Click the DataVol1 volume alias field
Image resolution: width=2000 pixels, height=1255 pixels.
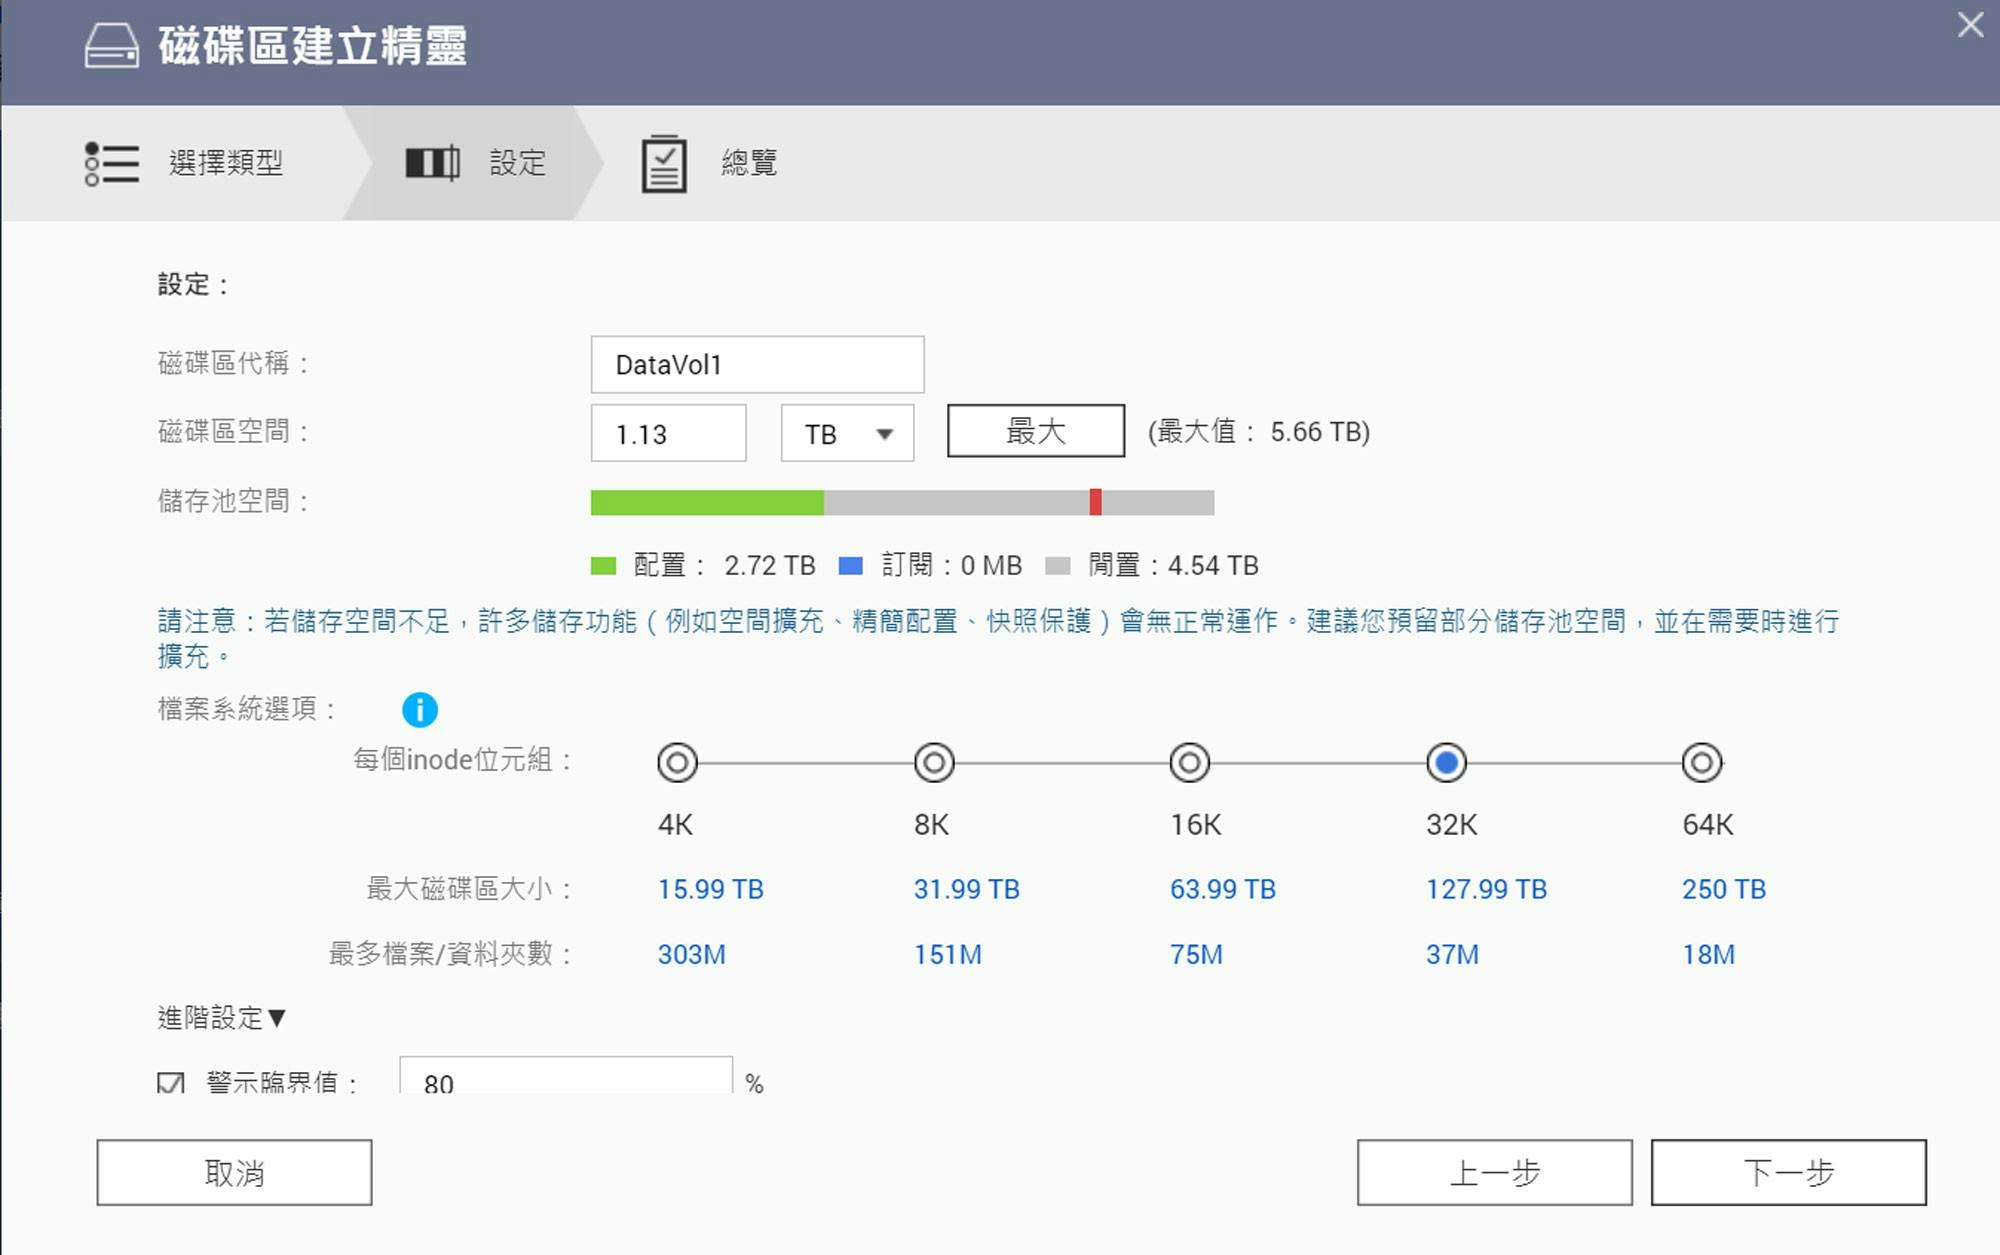pos(757,364)
